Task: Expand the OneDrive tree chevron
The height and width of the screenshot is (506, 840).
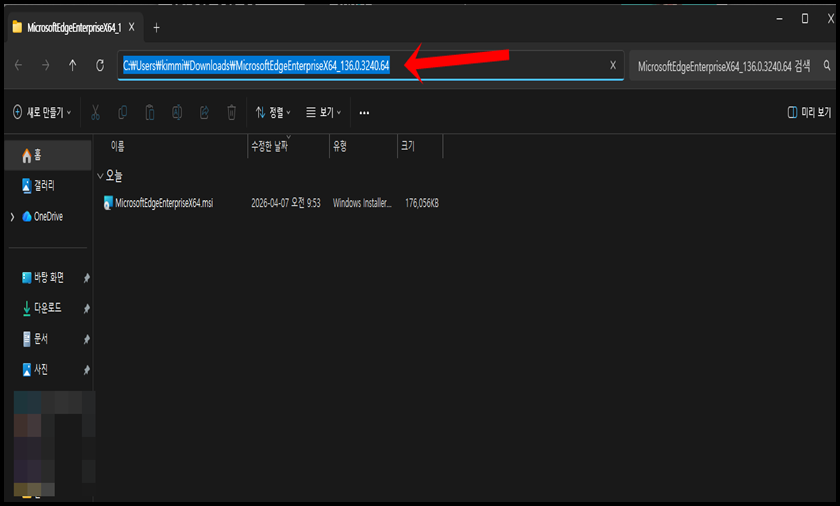Action: 12,217
